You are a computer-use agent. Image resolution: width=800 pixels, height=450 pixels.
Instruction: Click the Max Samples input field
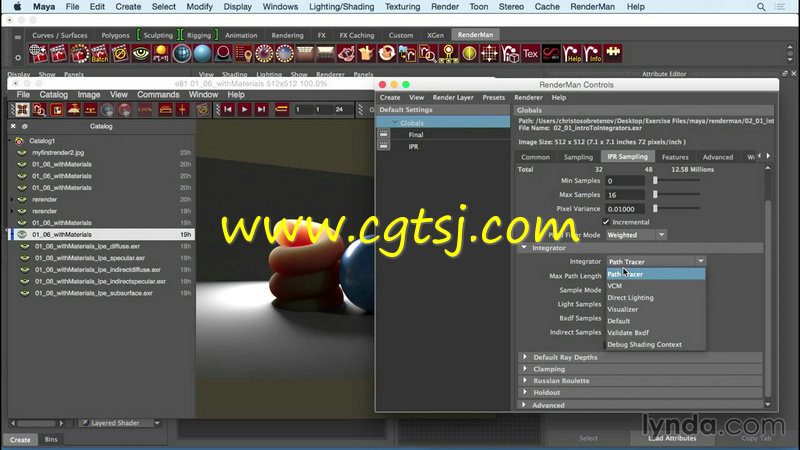[x=625, y=195]
